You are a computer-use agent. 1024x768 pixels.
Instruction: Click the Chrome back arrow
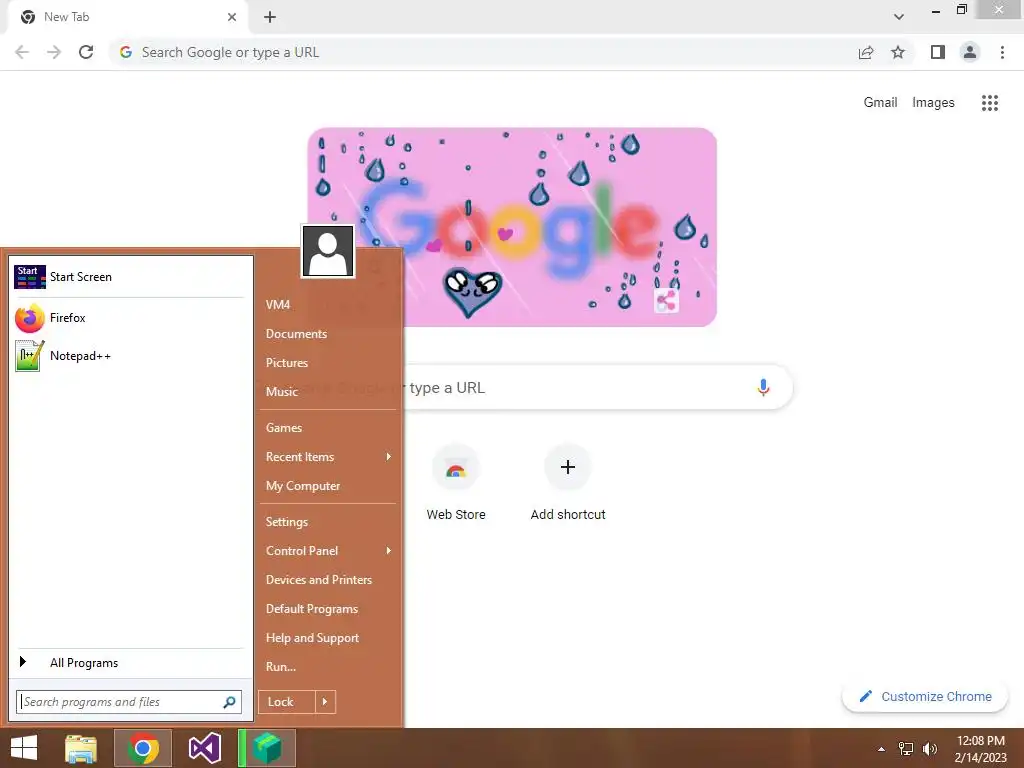coord(22,52)
